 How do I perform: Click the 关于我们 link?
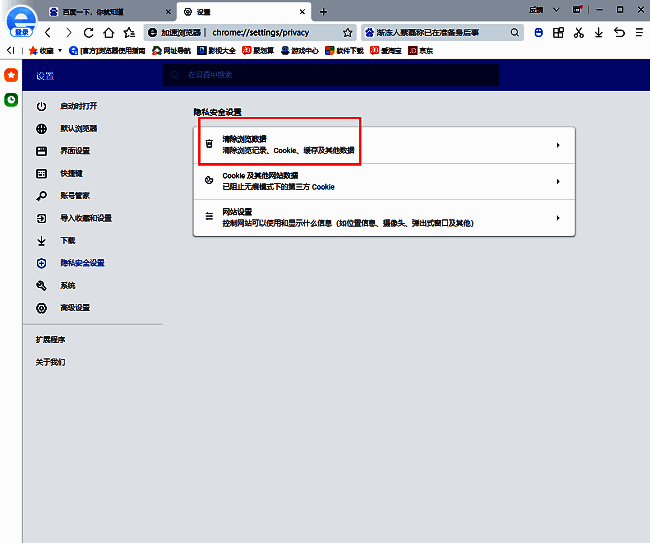coord(50,362)
